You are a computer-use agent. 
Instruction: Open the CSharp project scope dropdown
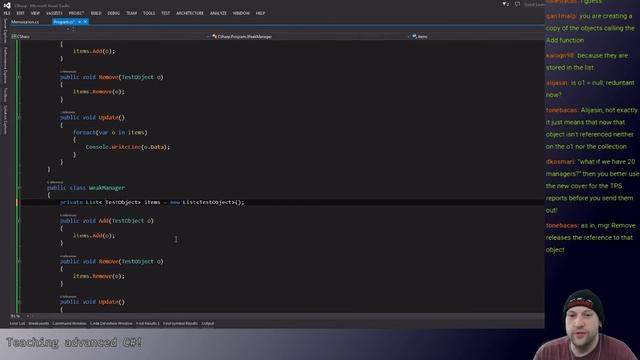110,36
